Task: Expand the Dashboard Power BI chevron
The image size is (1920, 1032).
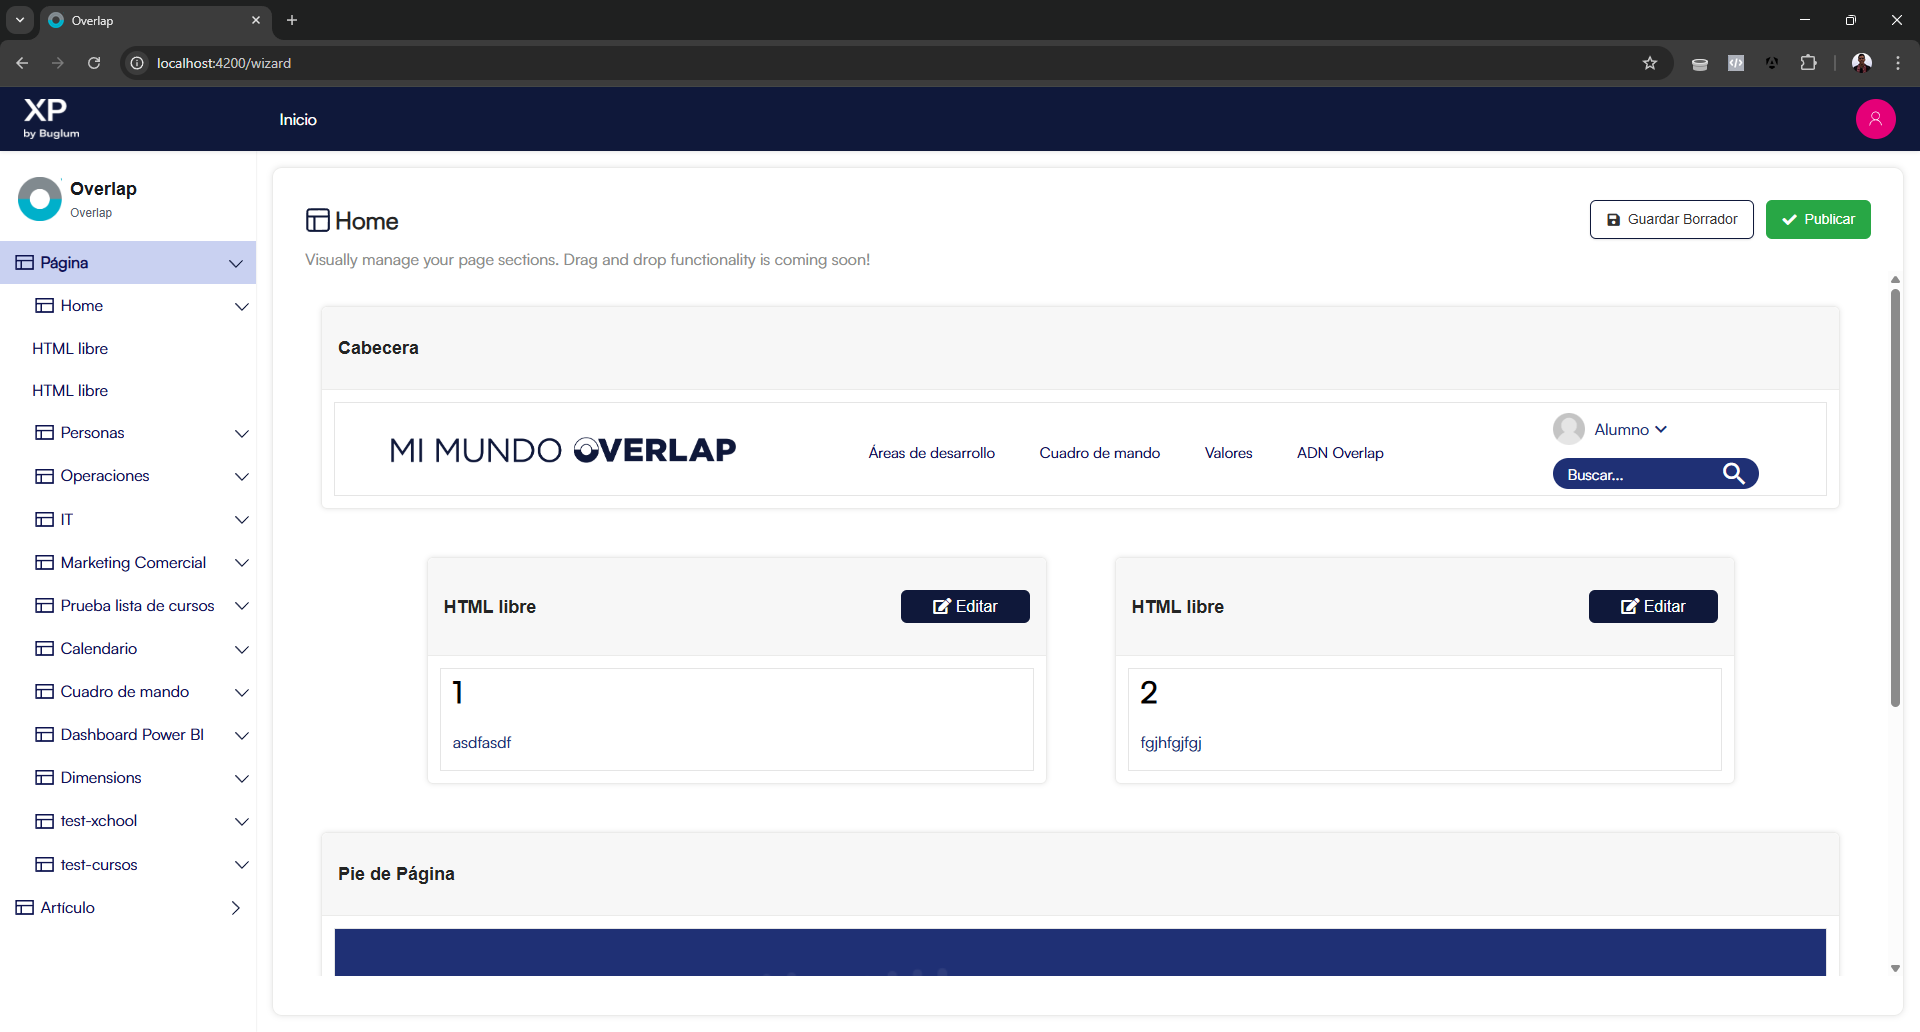Action: 241,735
